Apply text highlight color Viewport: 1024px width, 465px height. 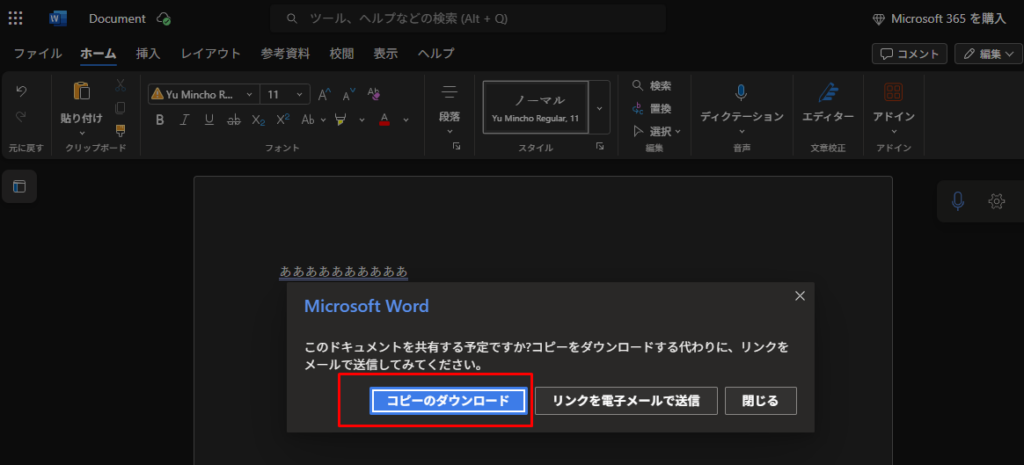[340, 120]
